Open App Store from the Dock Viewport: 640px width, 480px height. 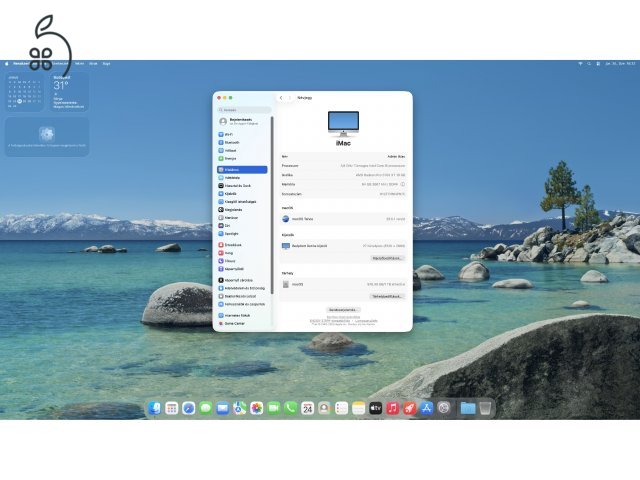427,408
